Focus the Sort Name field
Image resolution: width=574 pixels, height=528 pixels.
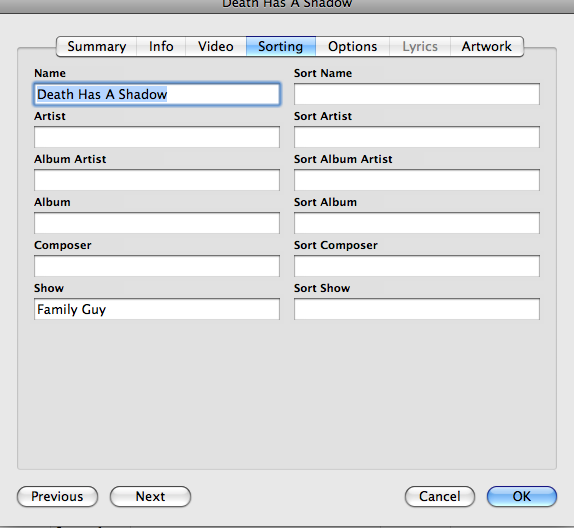coord(417,94)
